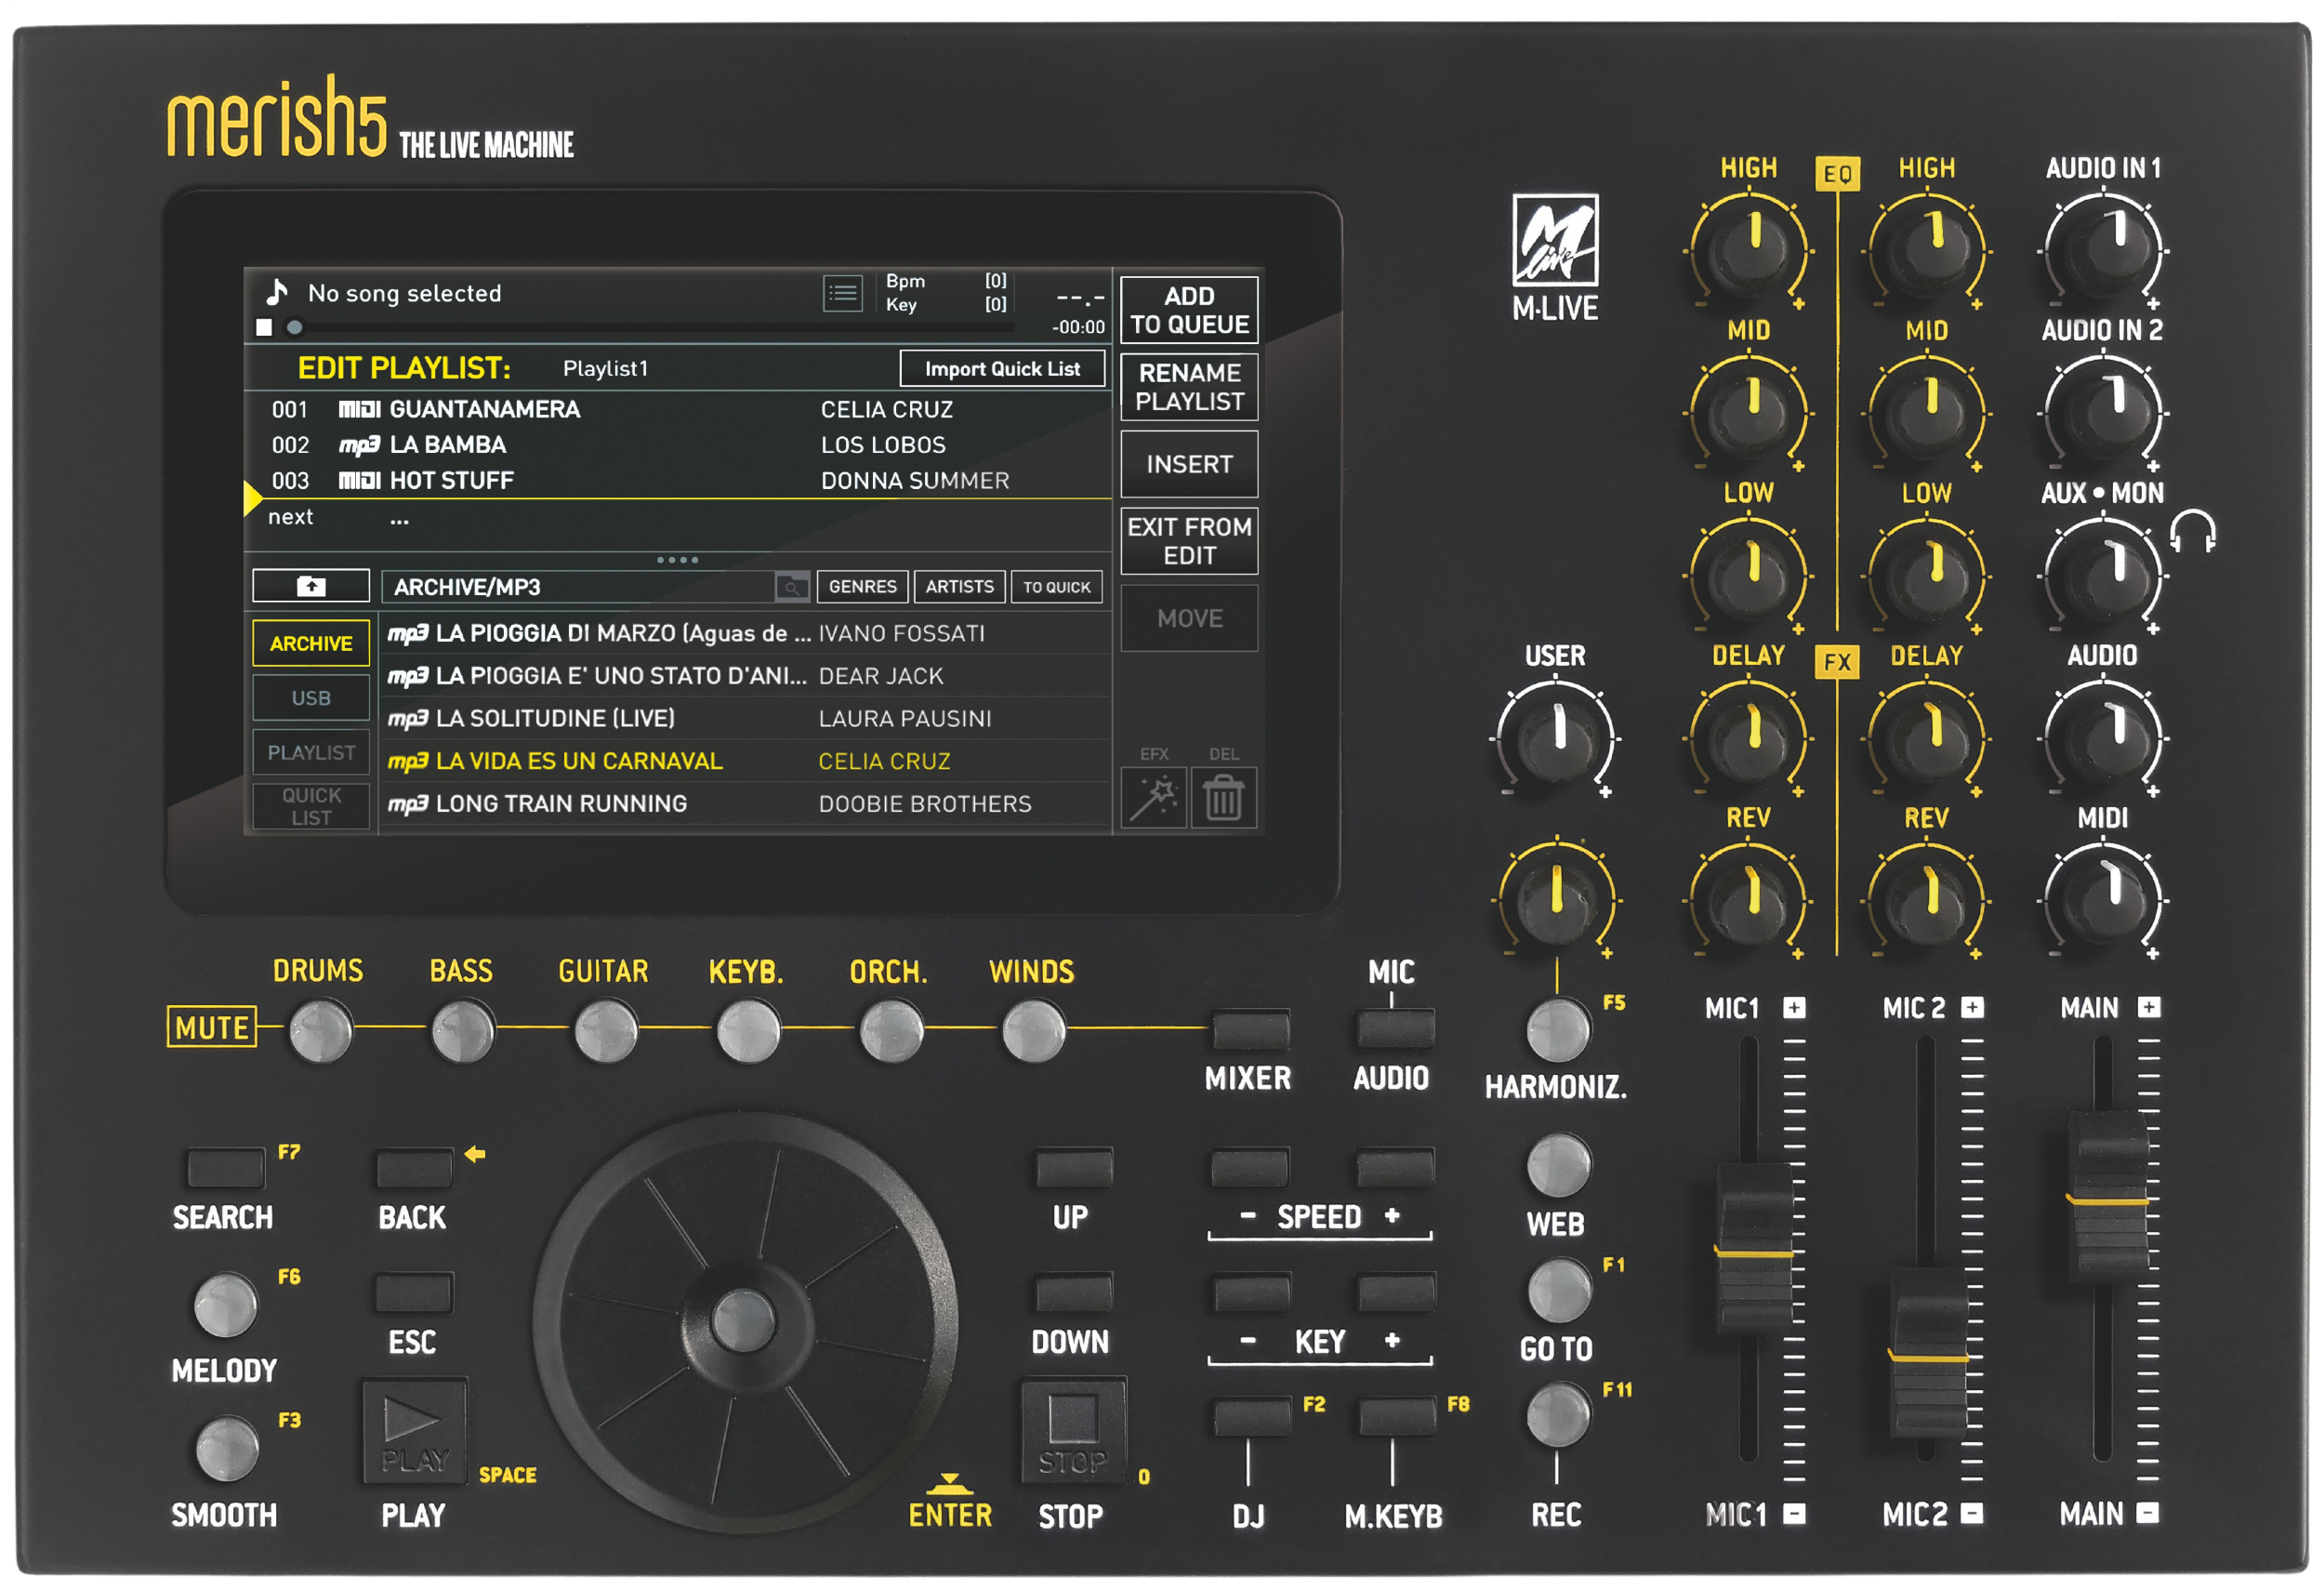Click the SEARCH hardware button
The width and height of the screenshot is (2324, 1590).
[x=226, y=1169]
